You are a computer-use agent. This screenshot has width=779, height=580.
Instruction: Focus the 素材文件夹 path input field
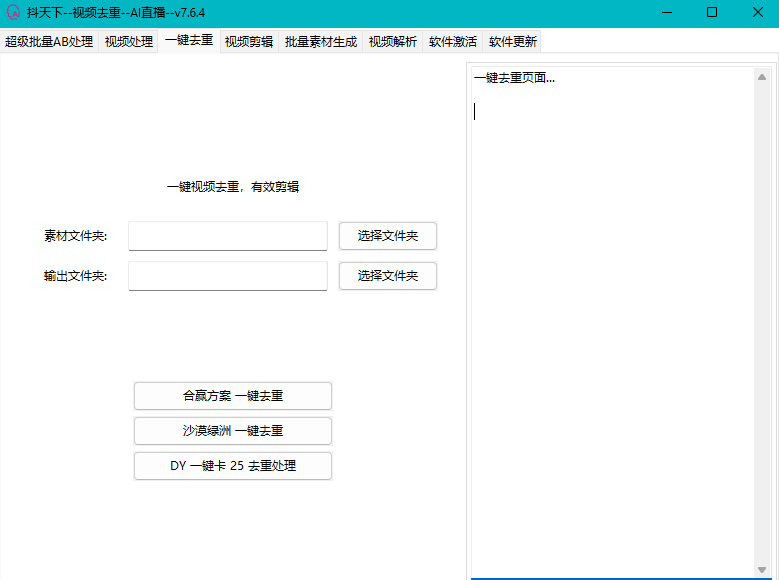click(x=228, y=236)
